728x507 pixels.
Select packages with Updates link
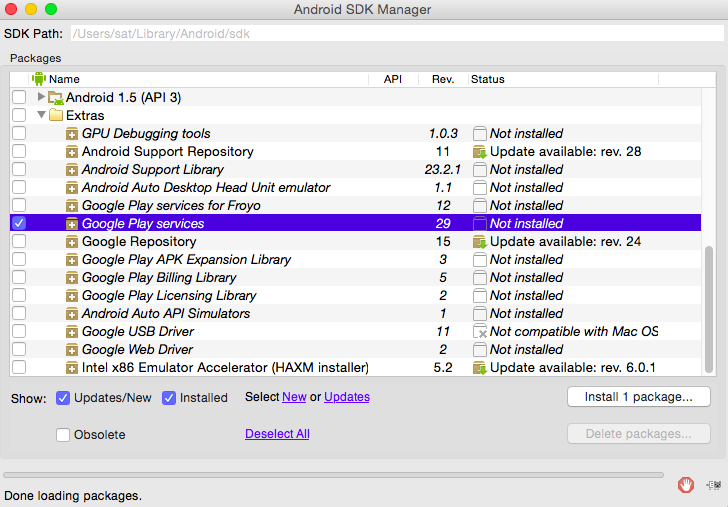tap(347, 397)
